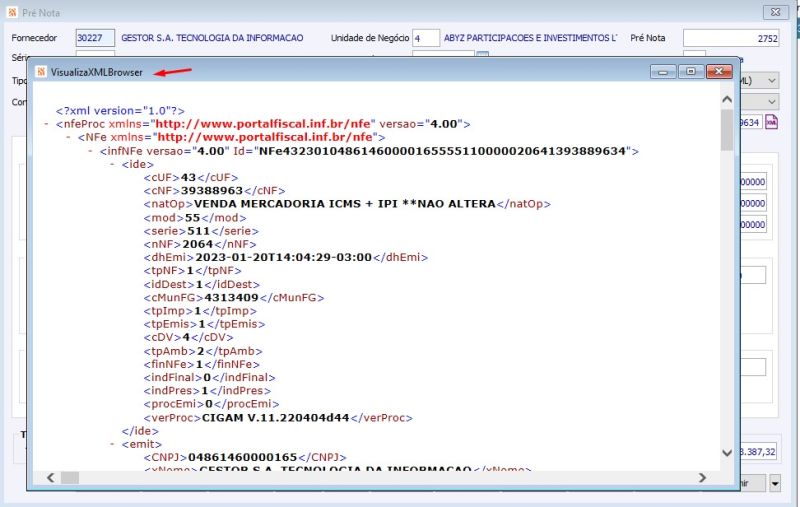Image resolution: width=800 pixels, height=507 pixels.
Task: Click the Unidade de Negócio field
Action: coord(426,38)
